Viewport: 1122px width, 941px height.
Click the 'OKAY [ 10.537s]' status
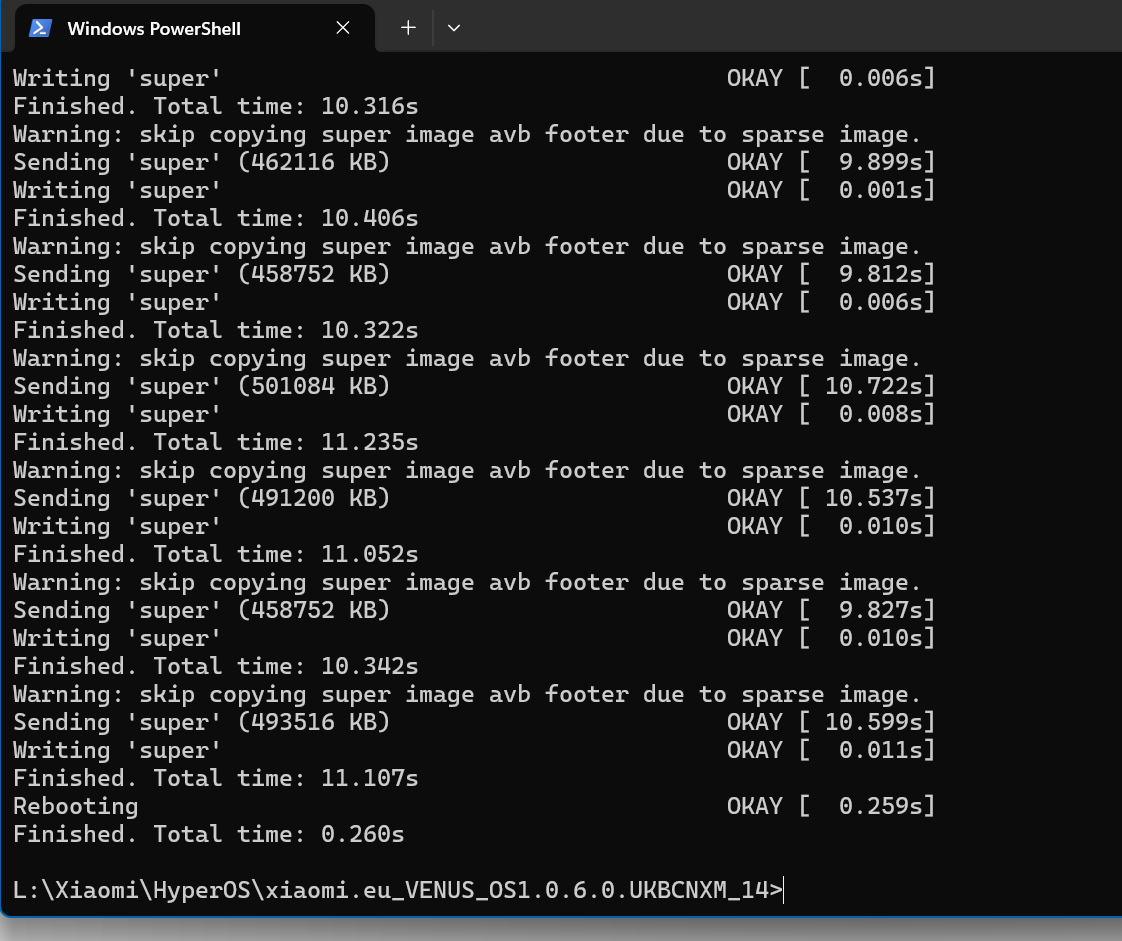(831, 498)
